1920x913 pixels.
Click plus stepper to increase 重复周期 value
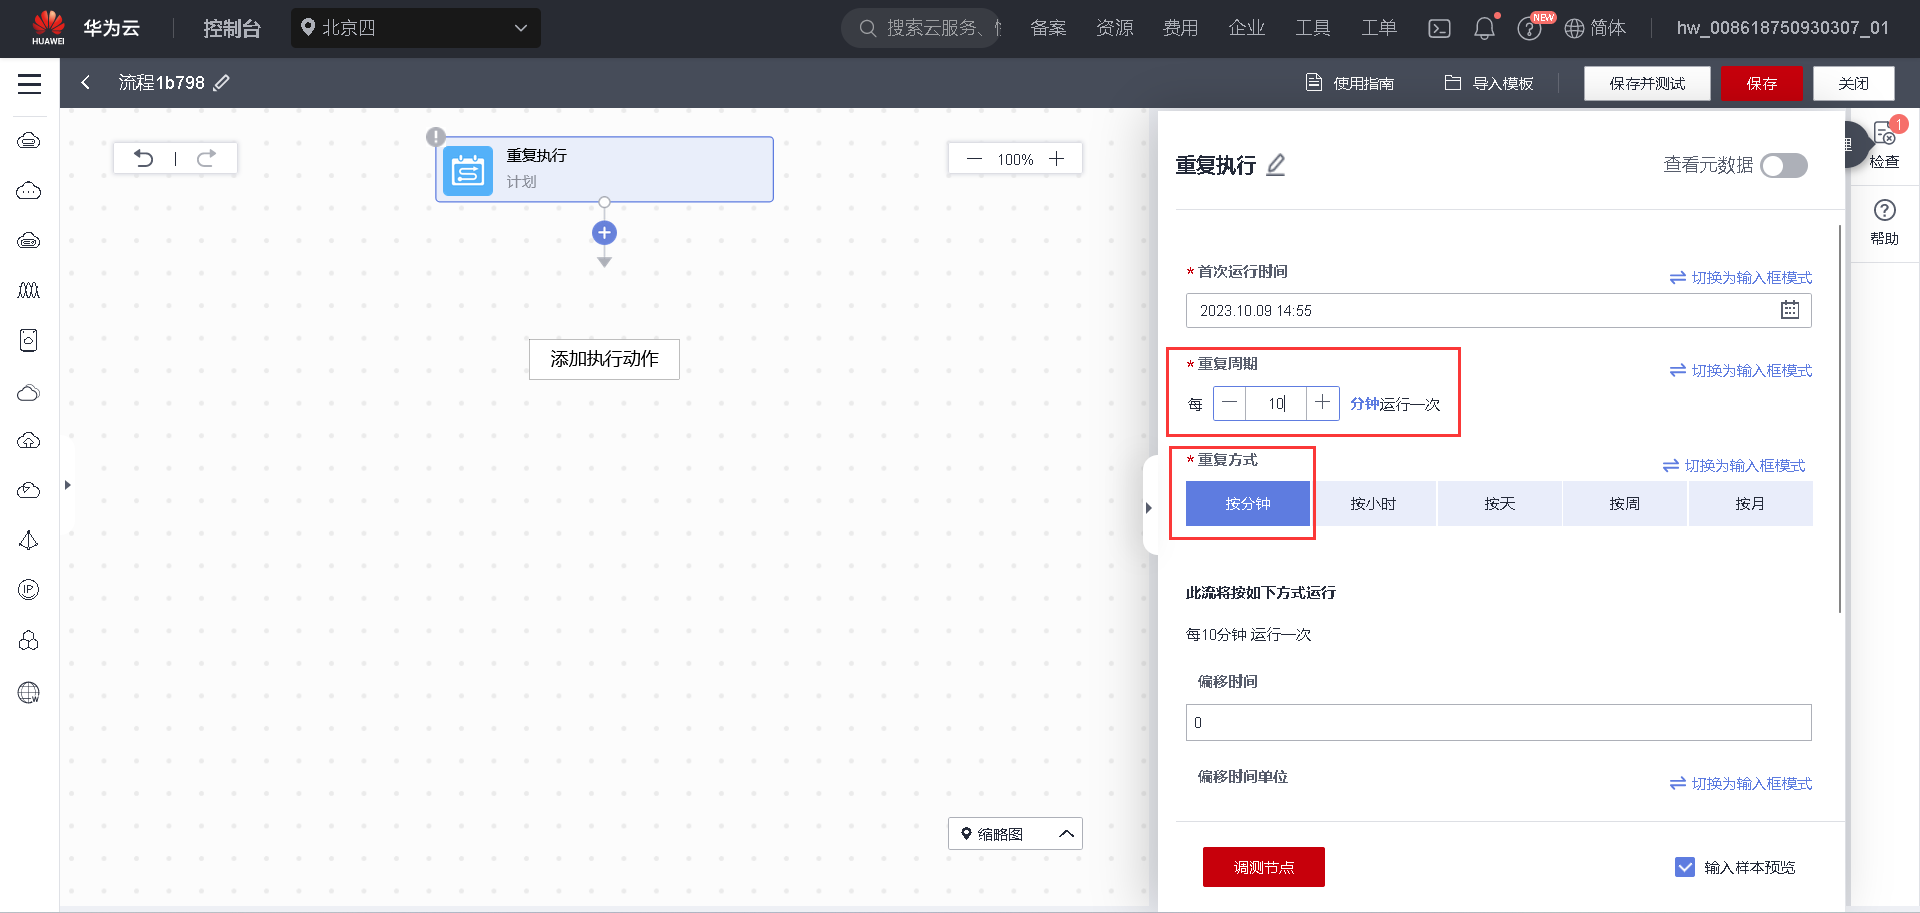pyautogui.click(x=1322, y=403)
